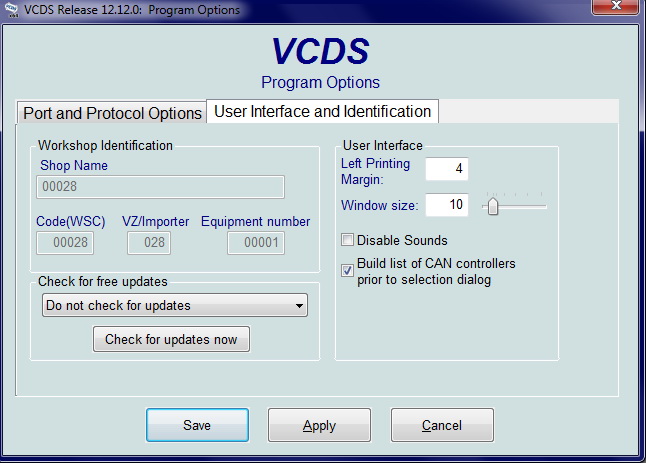Select User Interface and Identification tab

point(323,111)
